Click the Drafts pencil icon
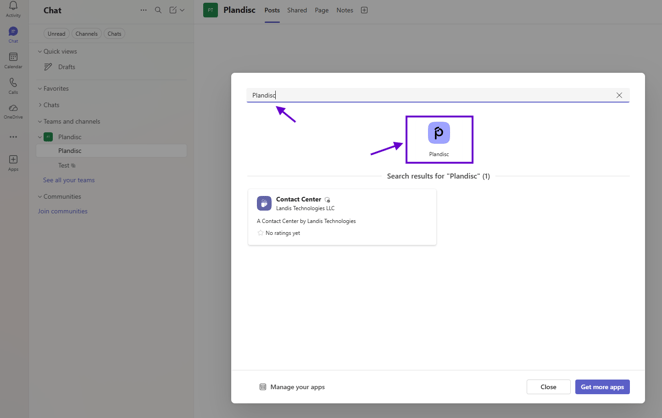This screenshot has height=418, width=662. [x=48, y=67]
